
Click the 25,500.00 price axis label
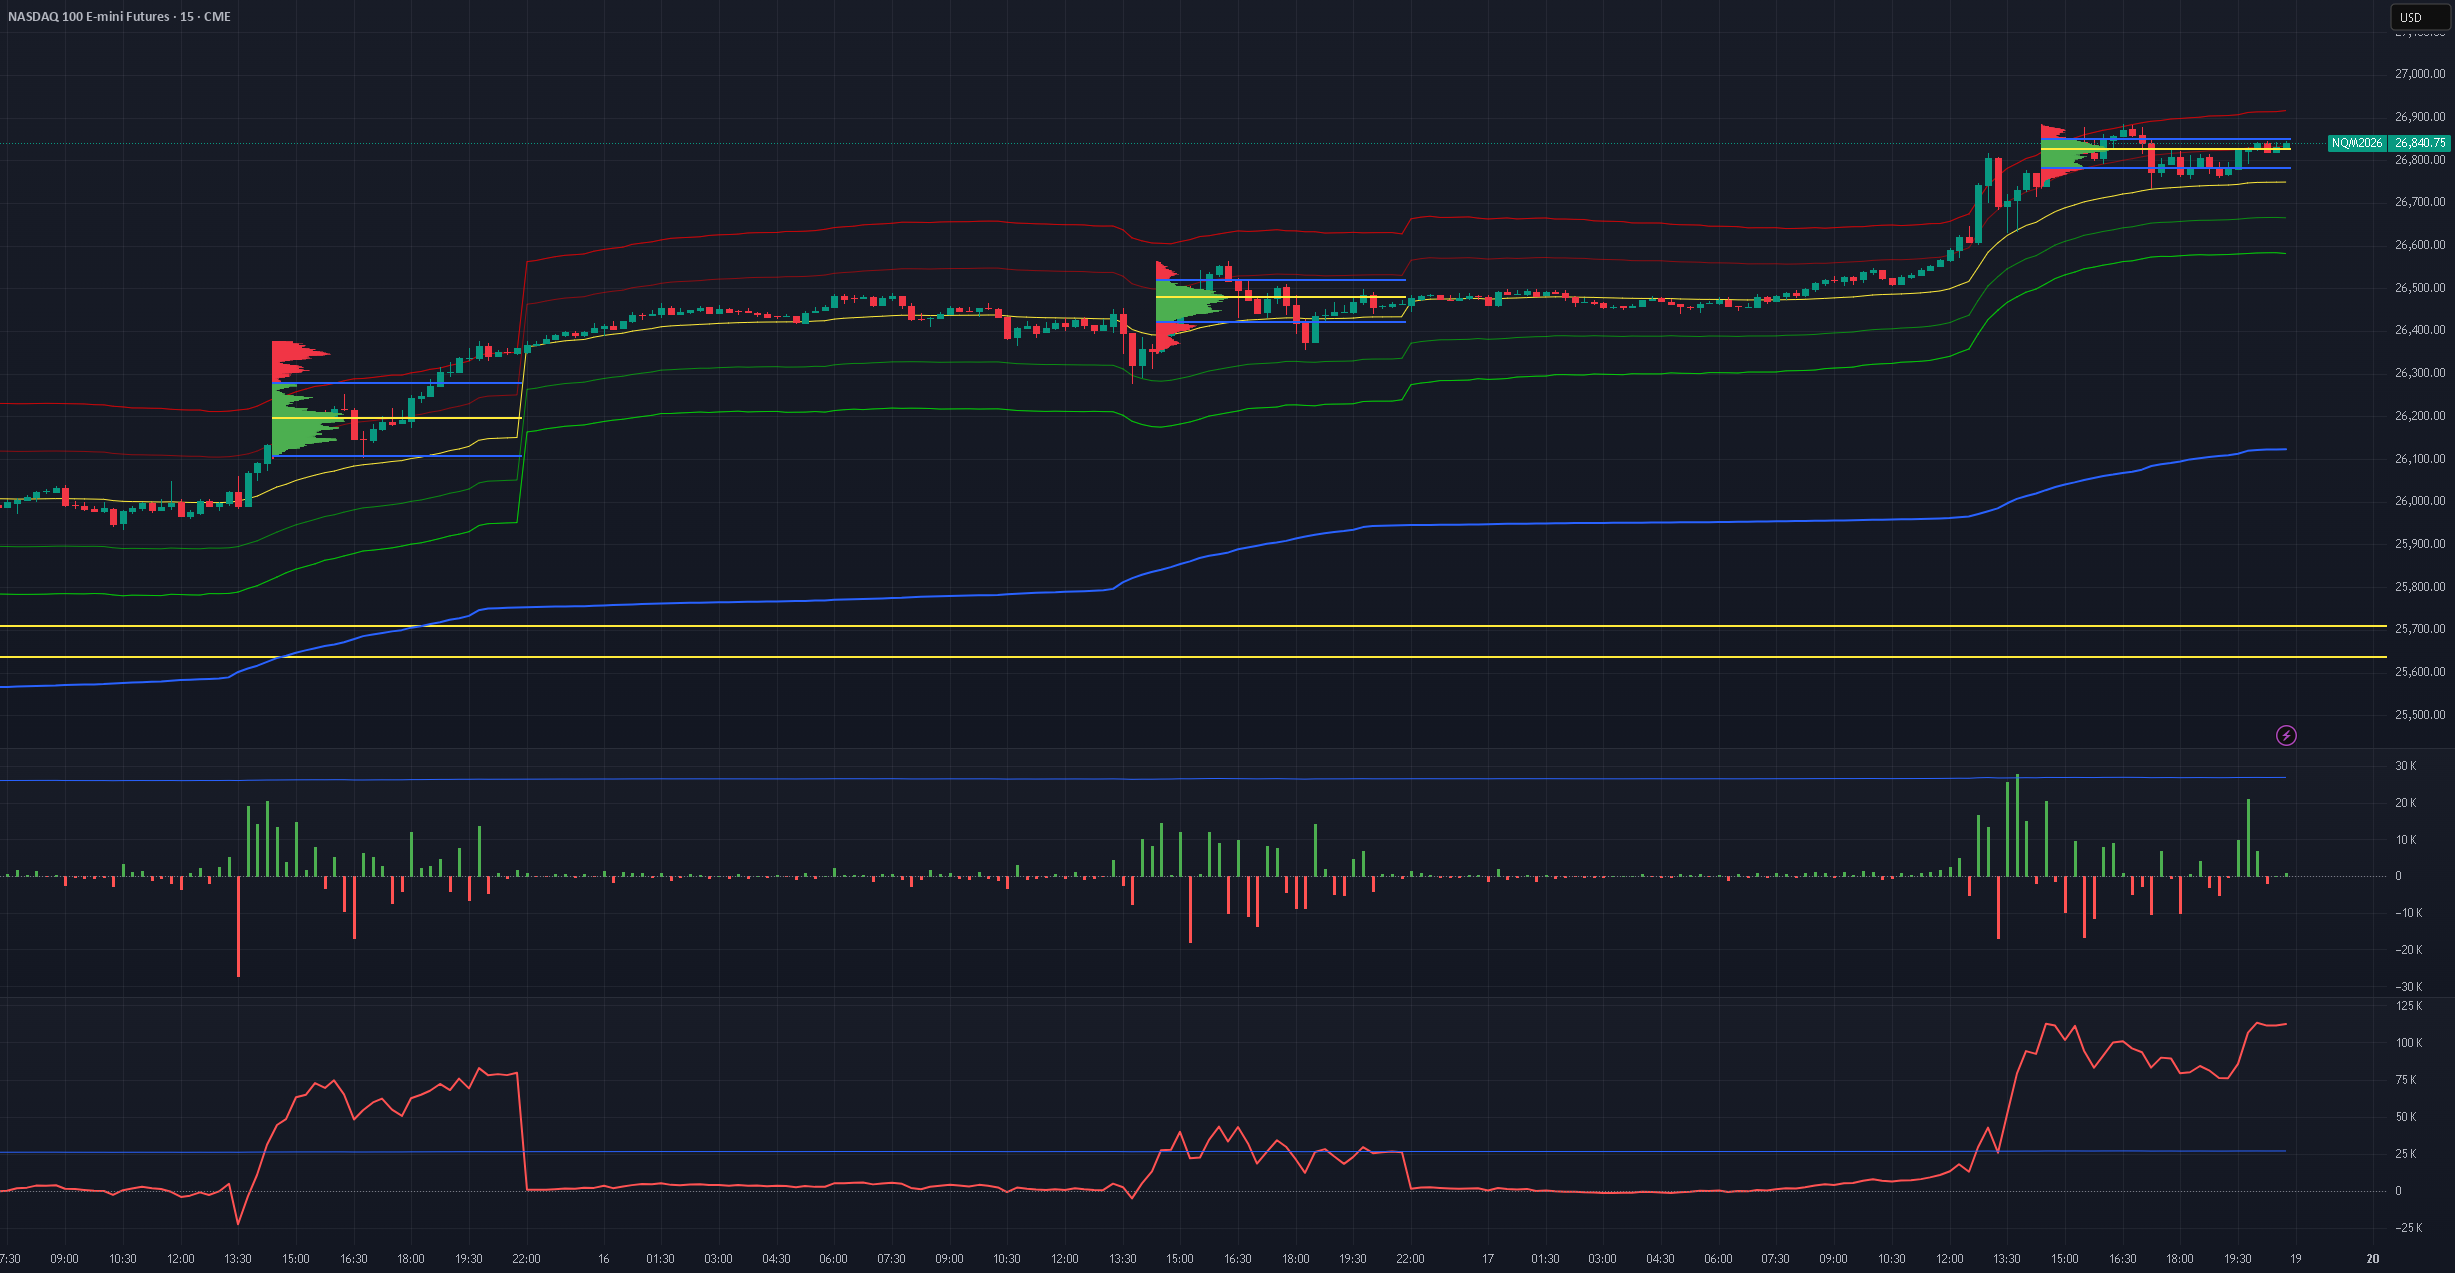pyautogui.click(x=2420, y=715)
